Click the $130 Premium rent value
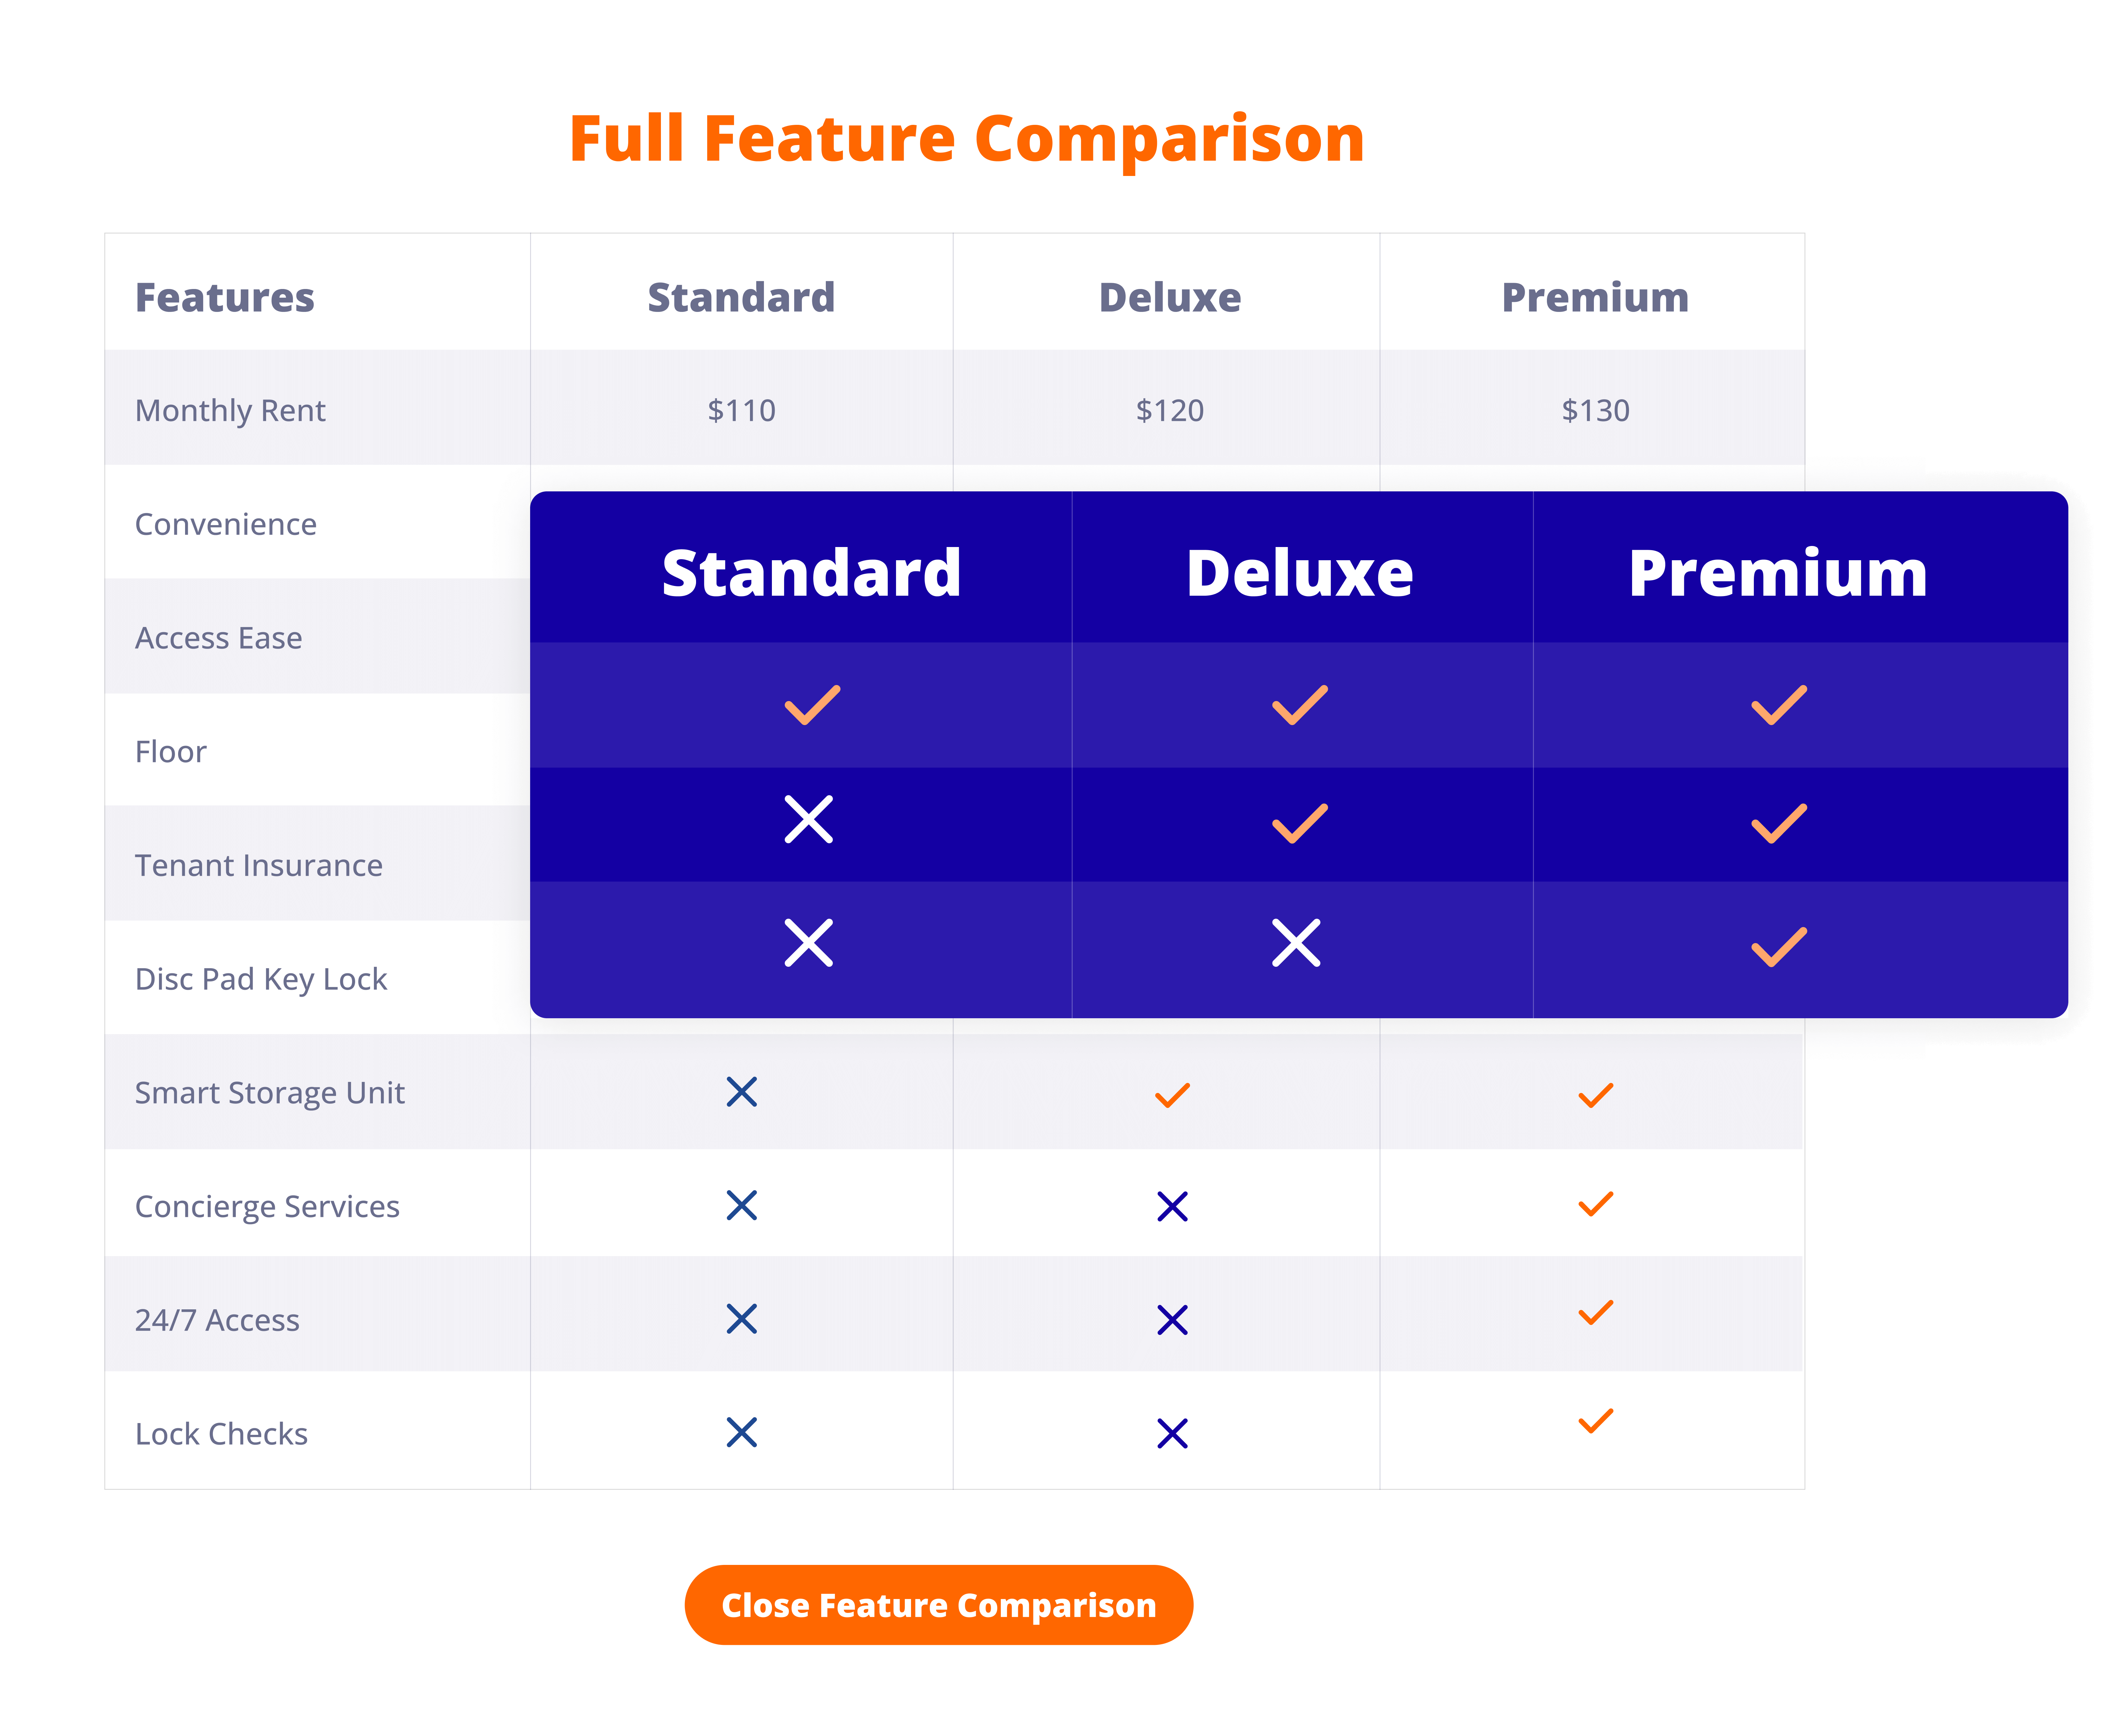 [x=1595, y=410]
